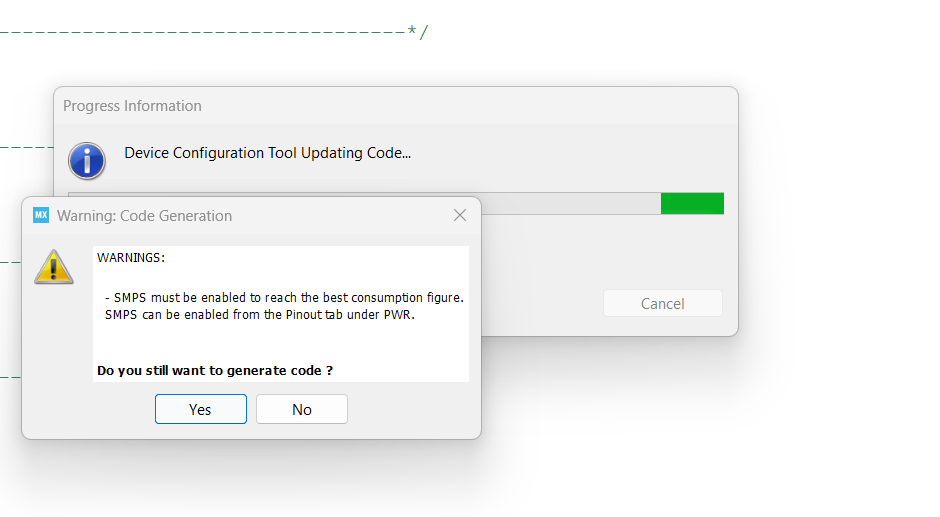Click the dashed line left of the bold question
Viewport: 940px width, 517px height.
point(10,377)
